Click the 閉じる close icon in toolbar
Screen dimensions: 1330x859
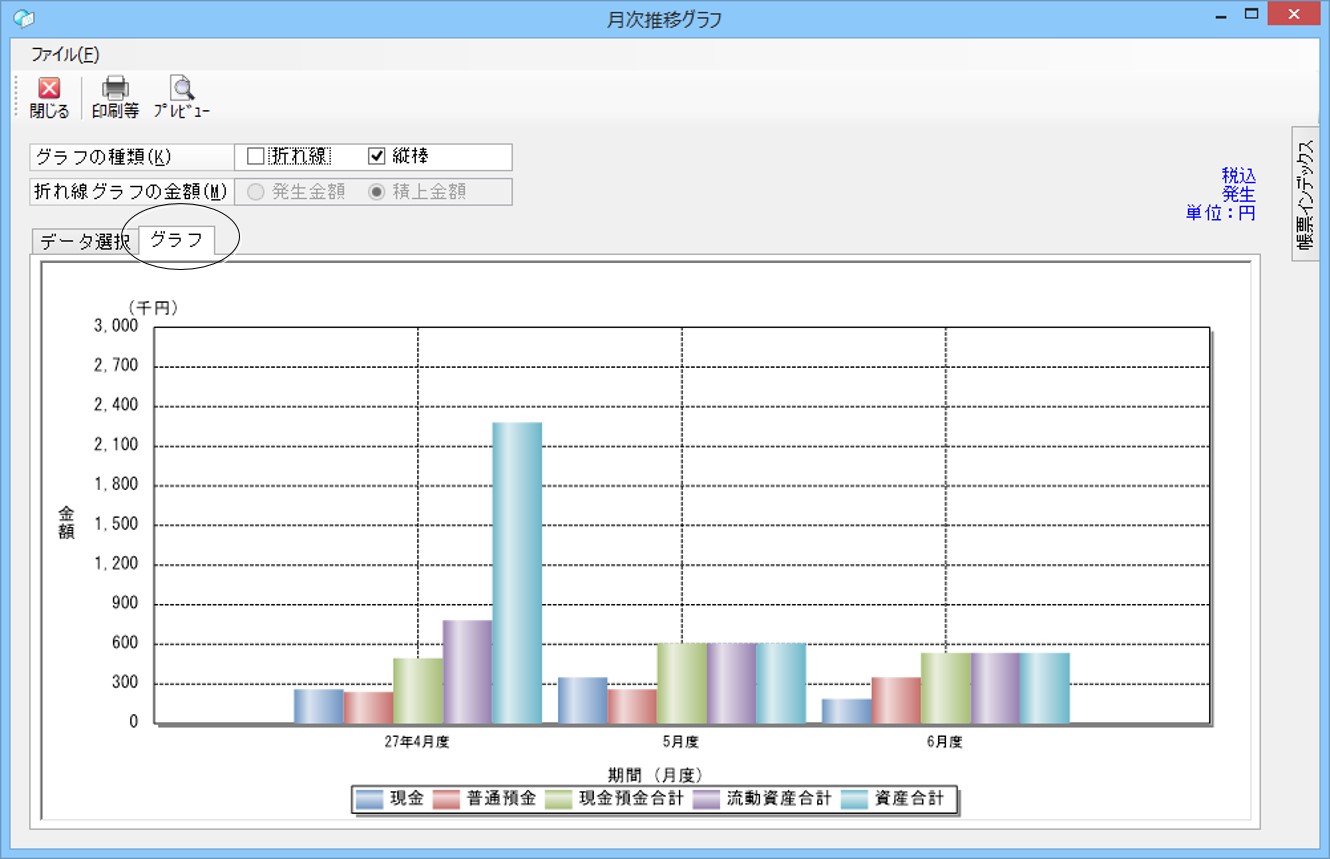49,88
